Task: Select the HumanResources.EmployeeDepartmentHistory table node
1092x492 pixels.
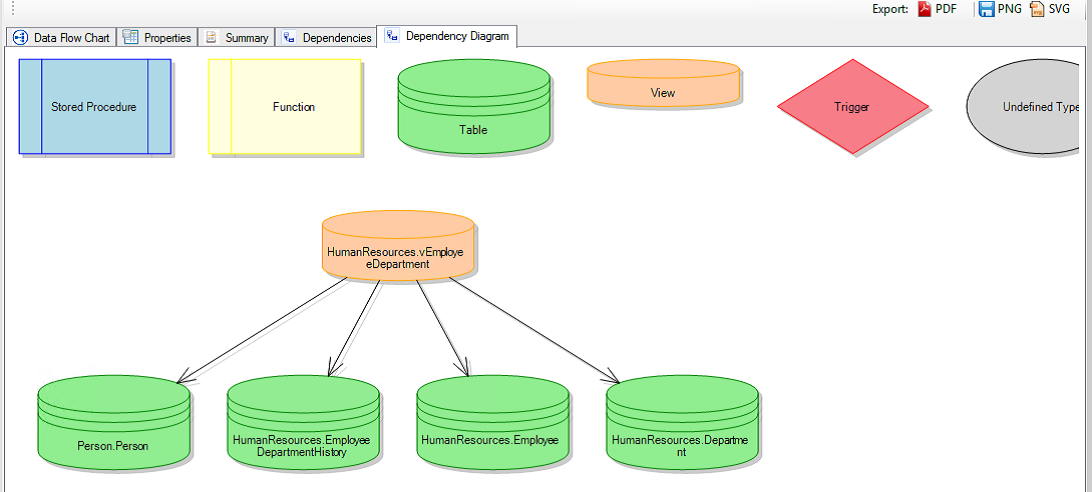Action: (303, 422)
